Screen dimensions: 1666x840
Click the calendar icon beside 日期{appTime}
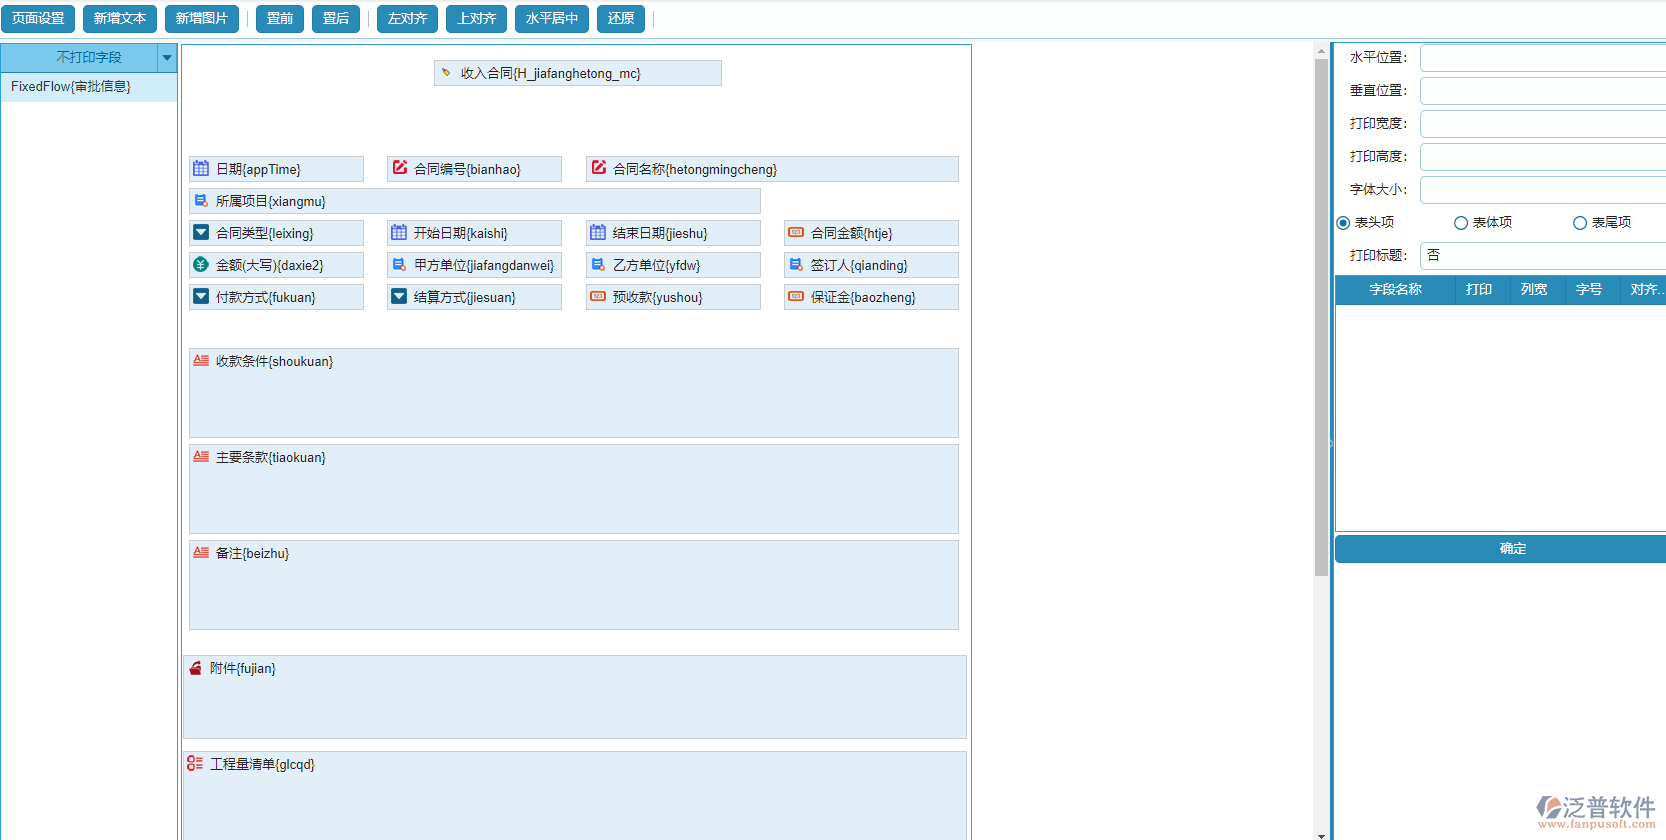click(201, 169)
